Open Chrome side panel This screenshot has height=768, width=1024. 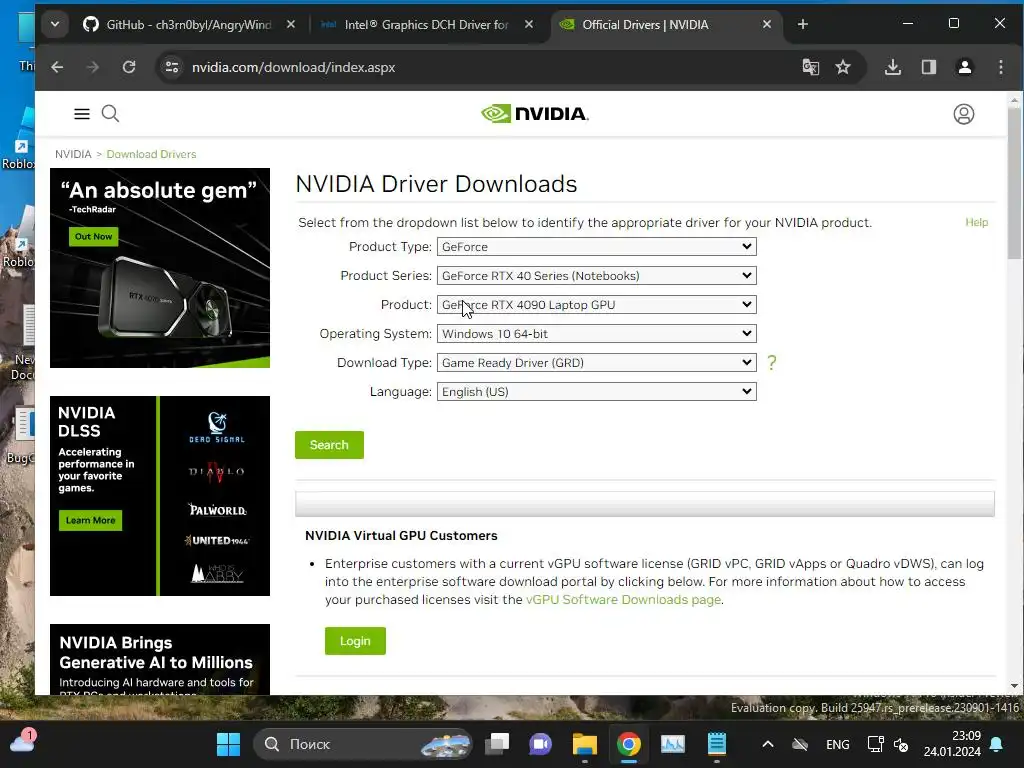[x=929, y=67]
